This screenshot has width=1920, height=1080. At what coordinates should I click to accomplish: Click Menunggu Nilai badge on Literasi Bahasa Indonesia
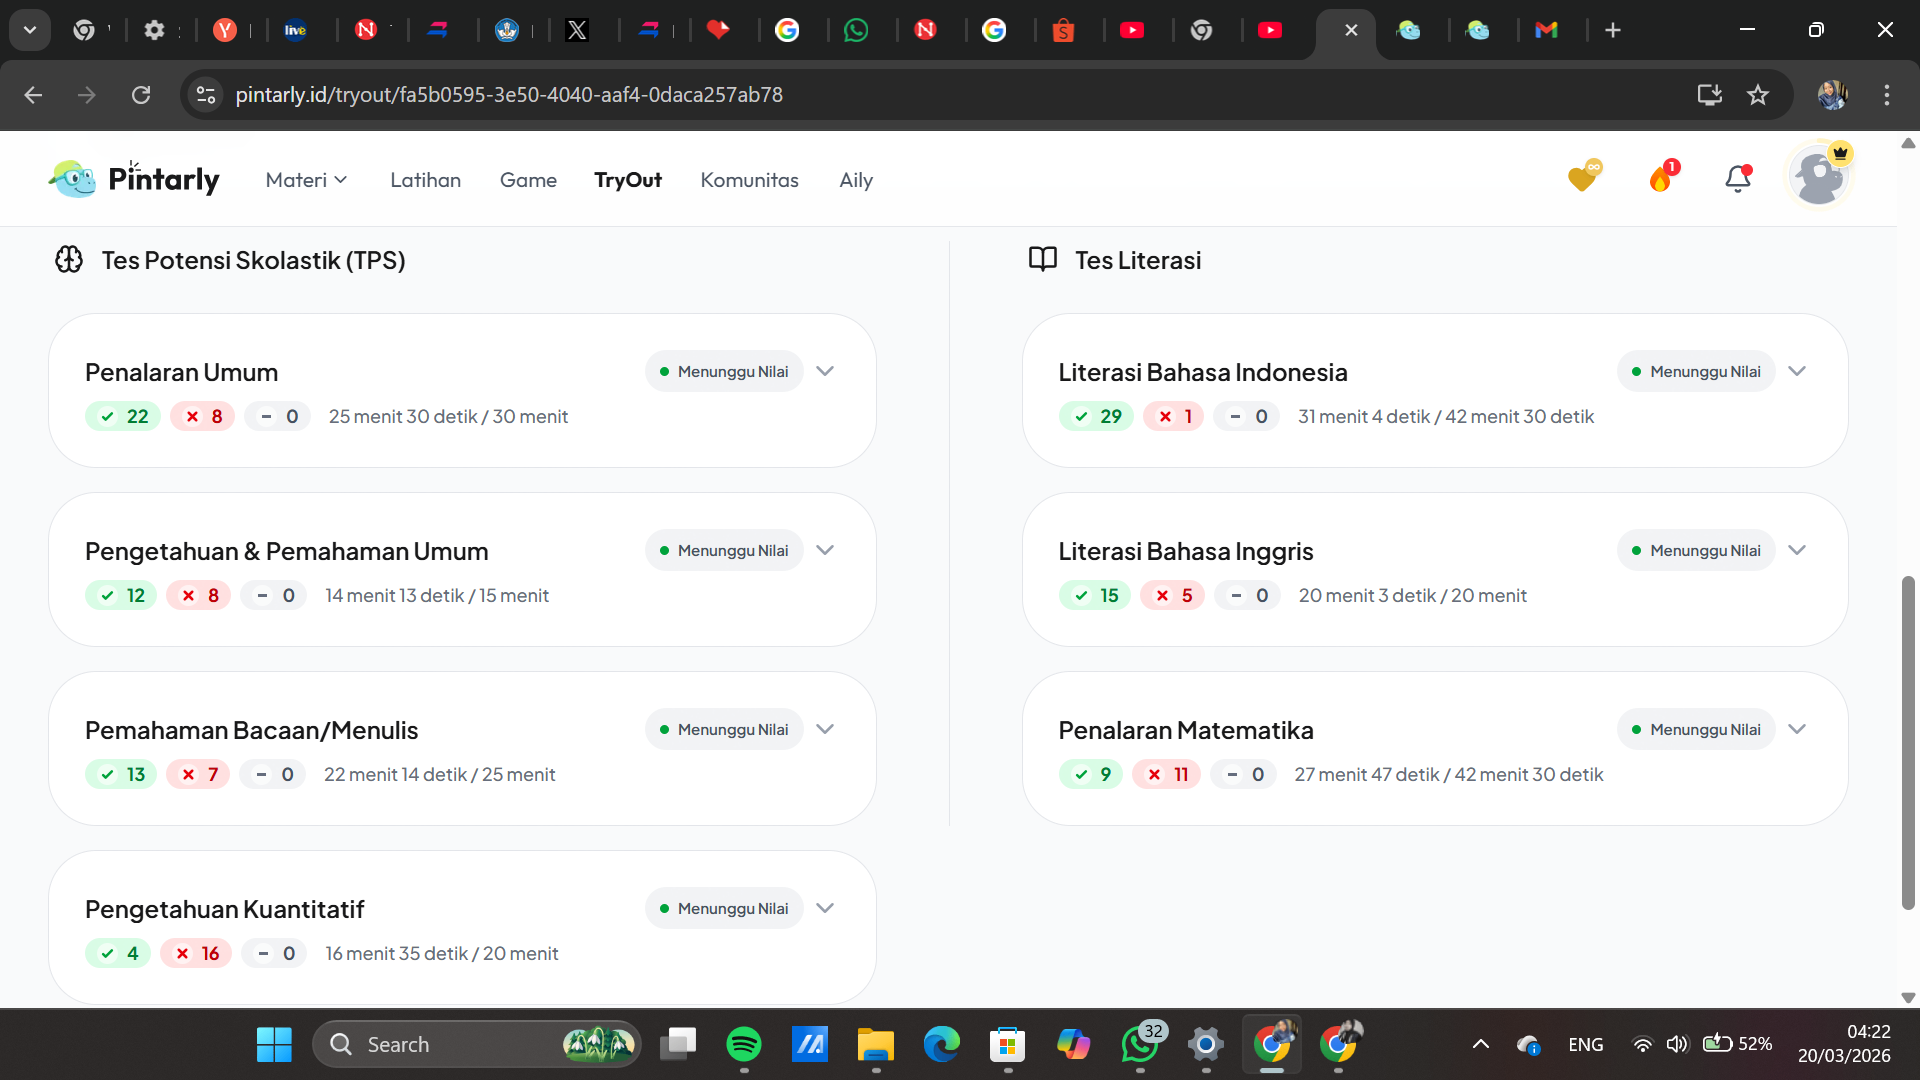[x=1696, y=371]
